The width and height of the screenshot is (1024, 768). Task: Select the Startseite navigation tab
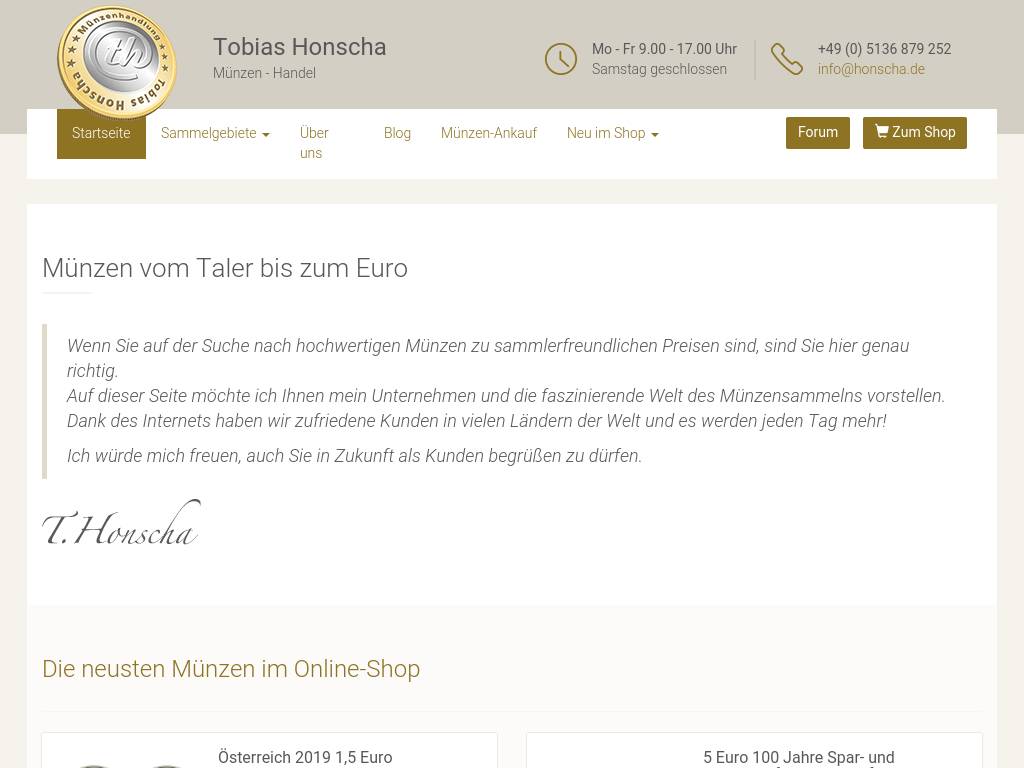pos(101,133)
